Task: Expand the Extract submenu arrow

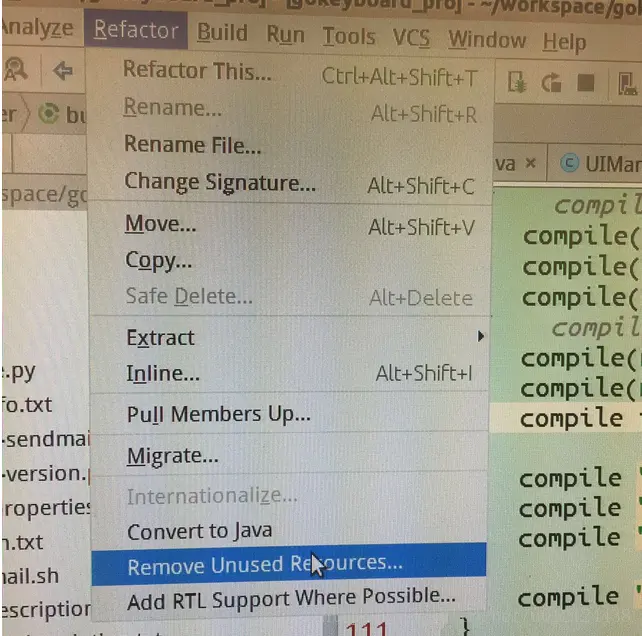Action: [481, 337]
